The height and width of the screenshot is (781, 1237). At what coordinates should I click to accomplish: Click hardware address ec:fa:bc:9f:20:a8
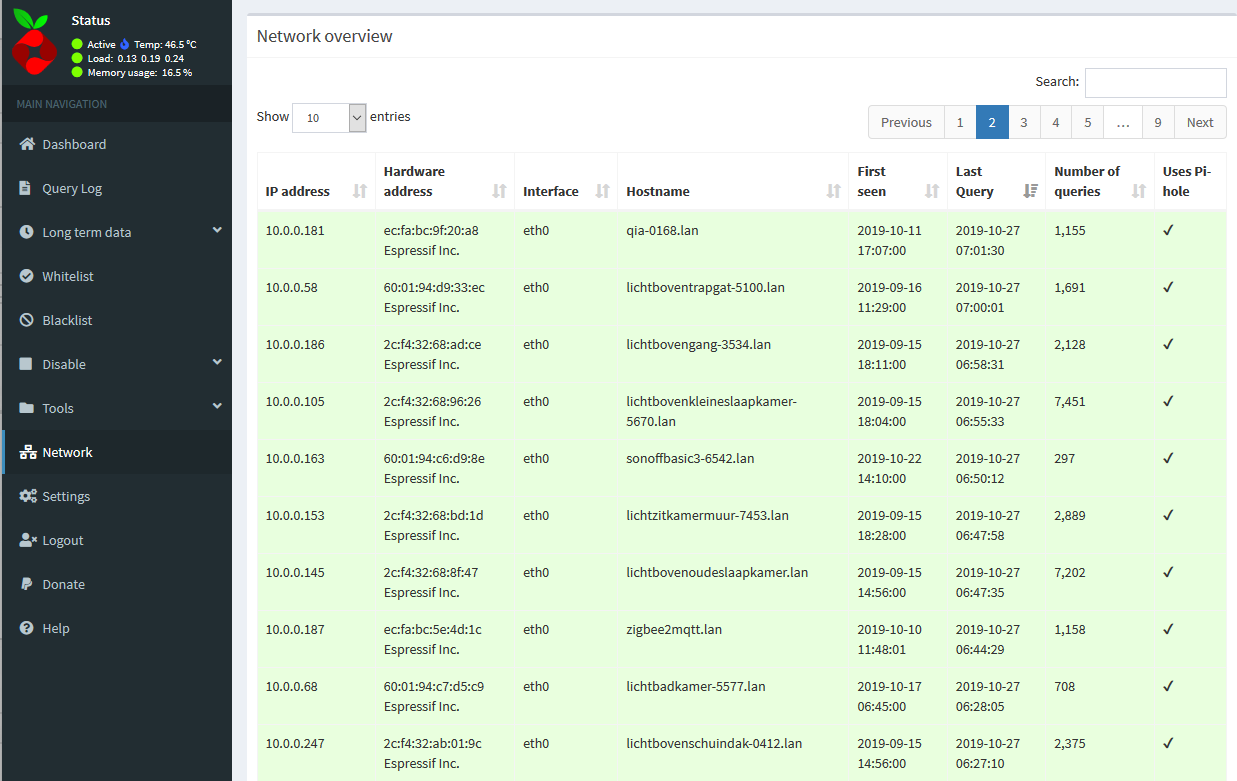431,230
